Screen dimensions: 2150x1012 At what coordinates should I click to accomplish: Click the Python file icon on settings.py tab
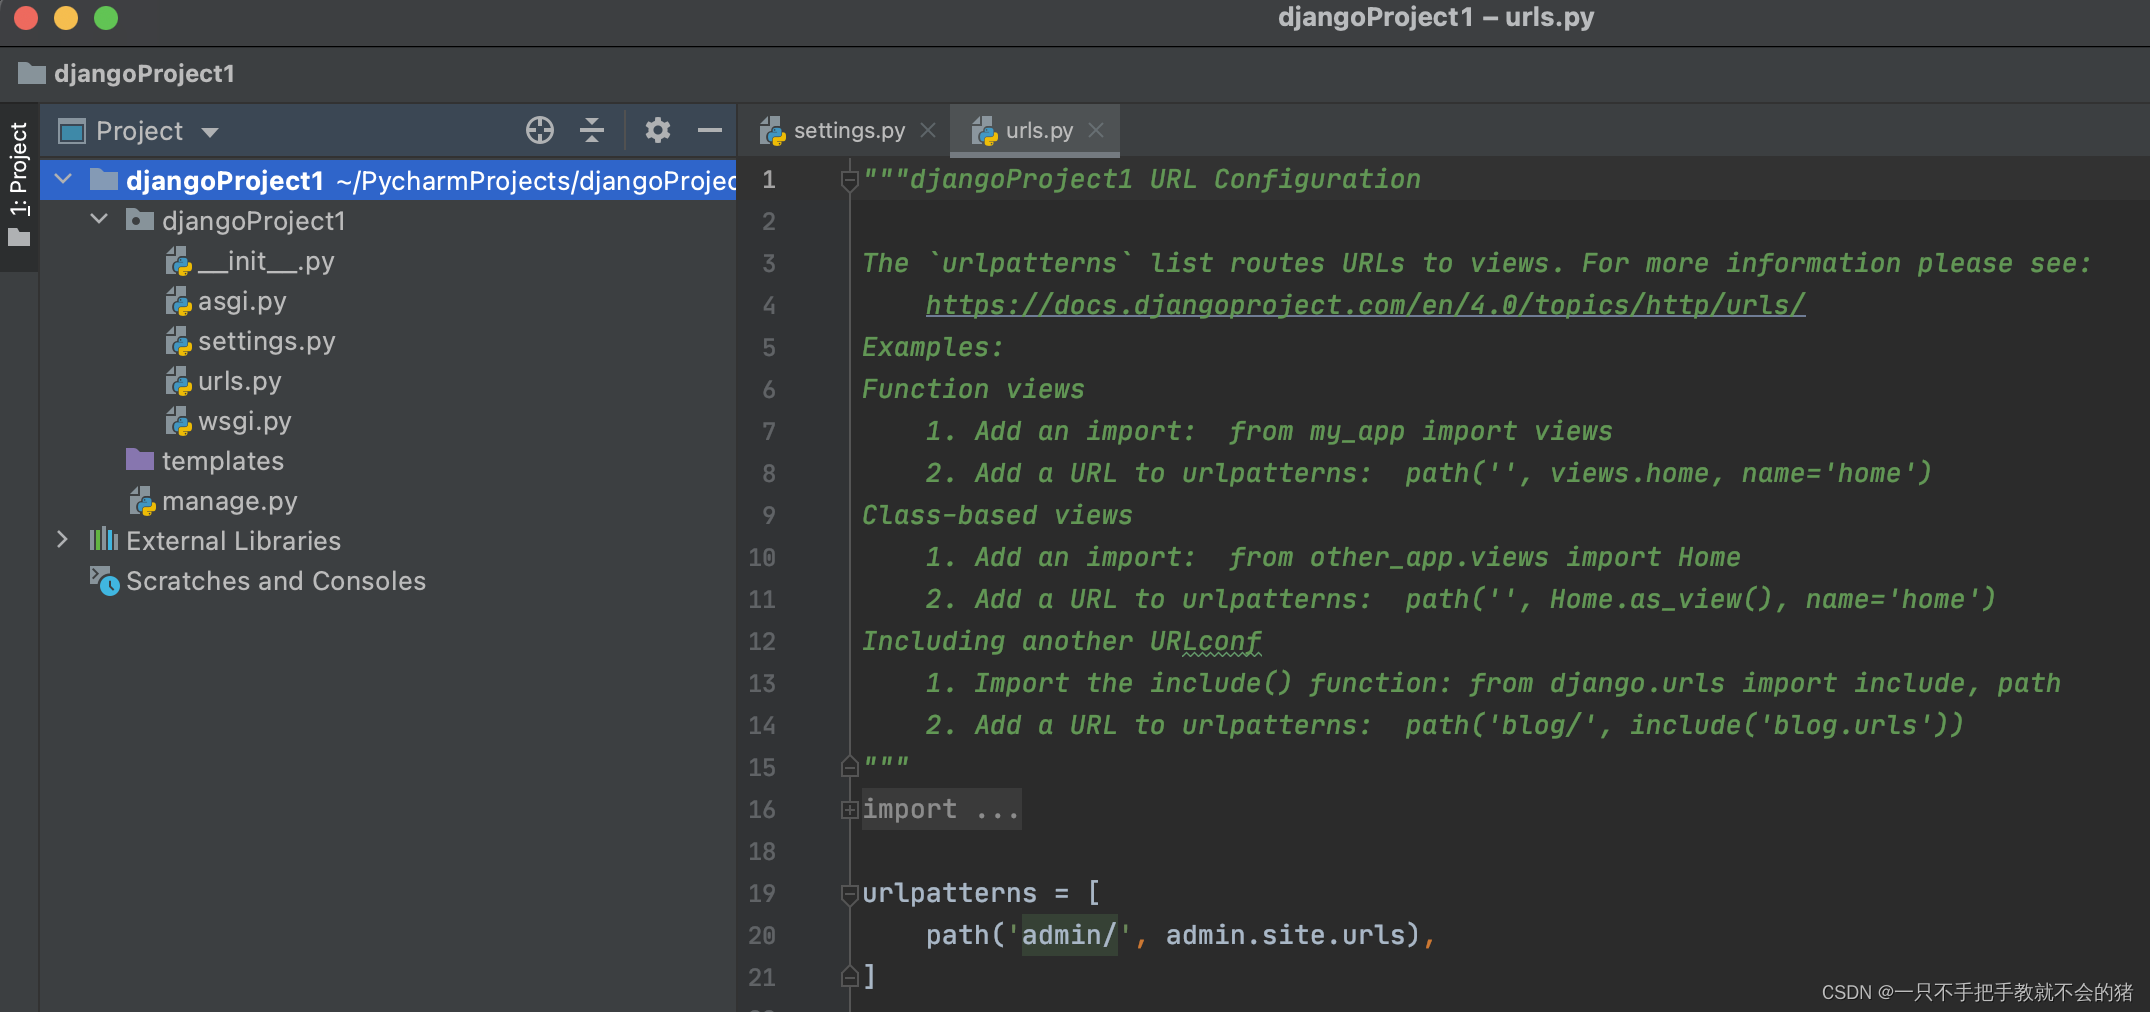772,130
